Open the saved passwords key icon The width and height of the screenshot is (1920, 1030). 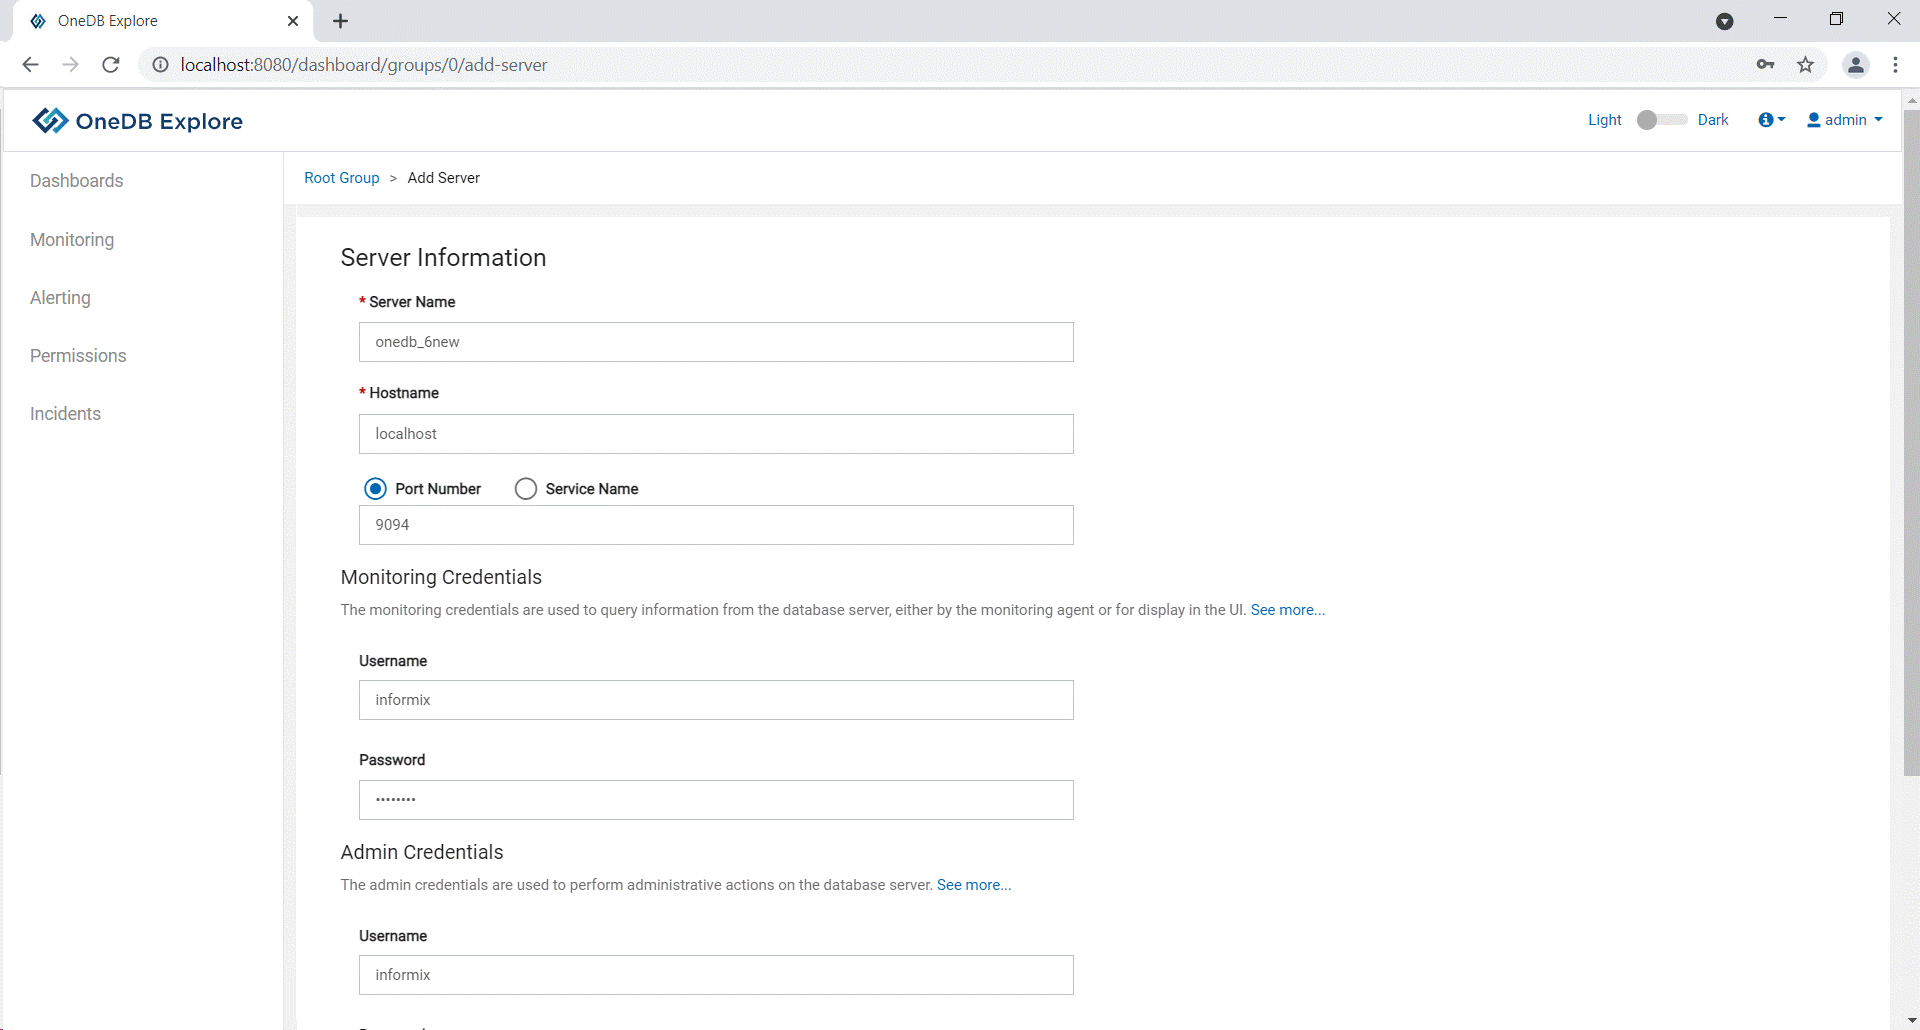tap(1765, 65)
